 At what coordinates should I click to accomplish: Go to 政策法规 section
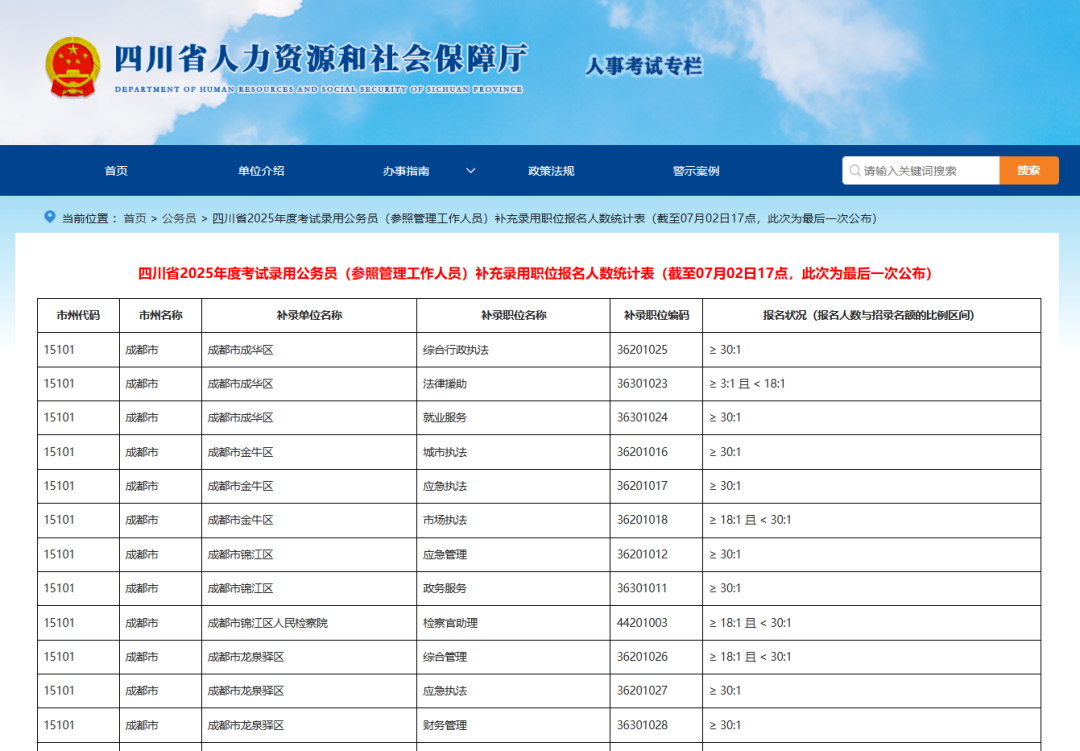pyautogui.click(x=551, y=171)
